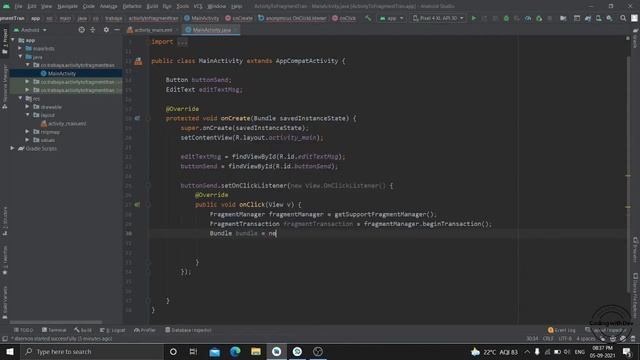Collapse the java folder

pyautogui.click(x=20, y=57)
